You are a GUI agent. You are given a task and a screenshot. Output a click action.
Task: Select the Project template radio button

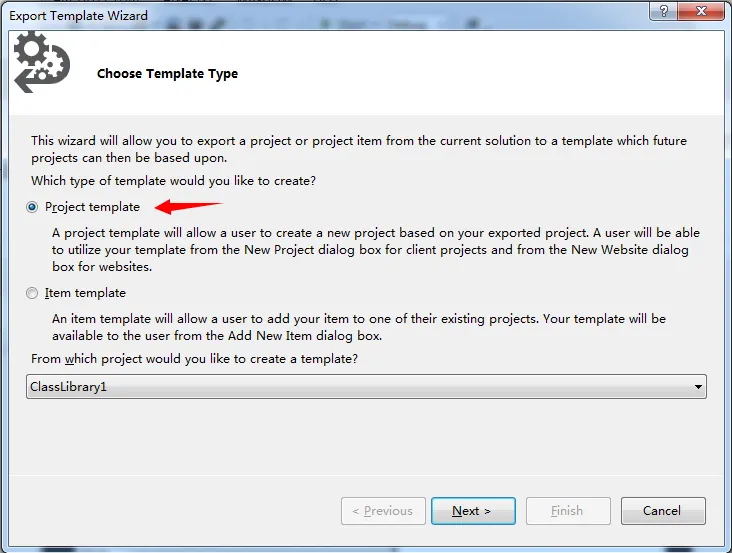point(33,207)
